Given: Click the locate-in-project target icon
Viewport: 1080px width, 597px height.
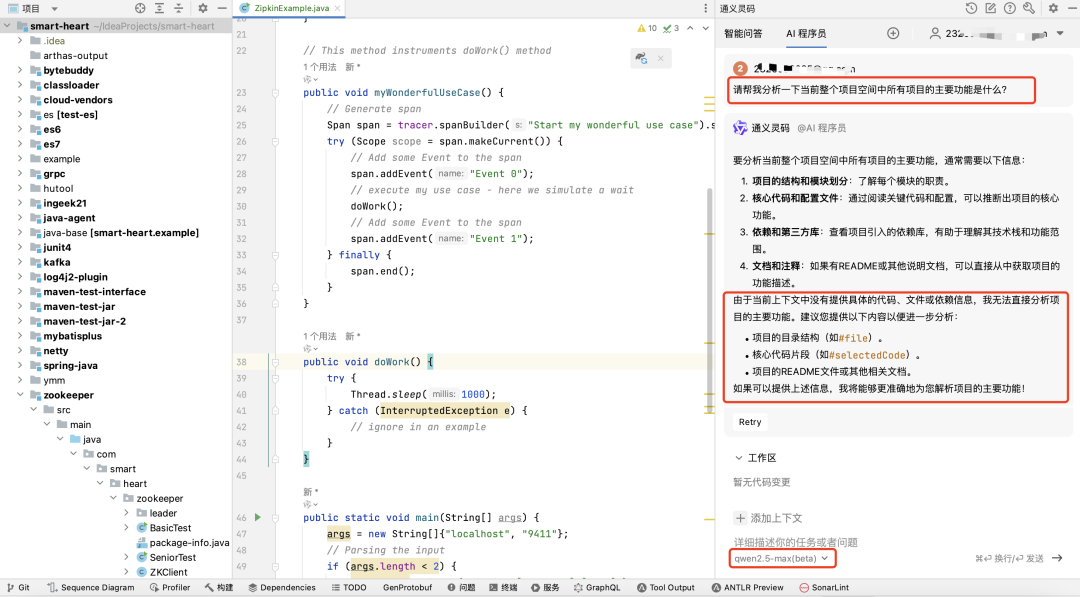Looking at the screenshot, I should [x=141, y=8].
